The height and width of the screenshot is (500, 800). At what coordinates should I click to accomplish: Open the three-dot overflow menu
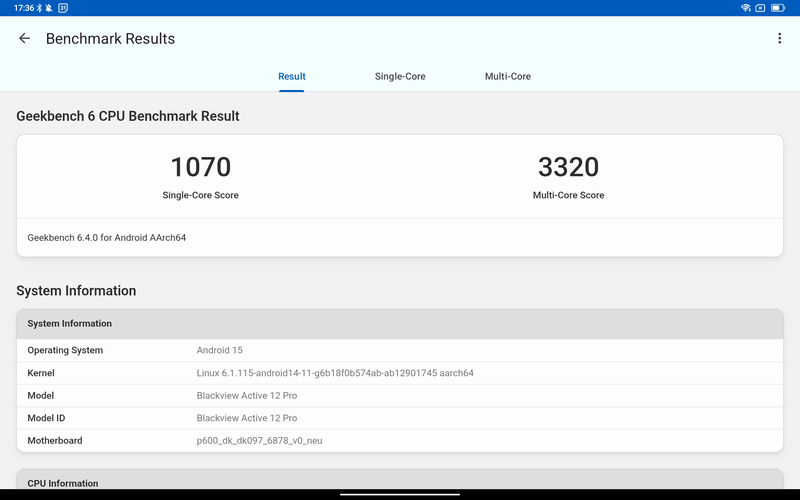coord(779,38)
